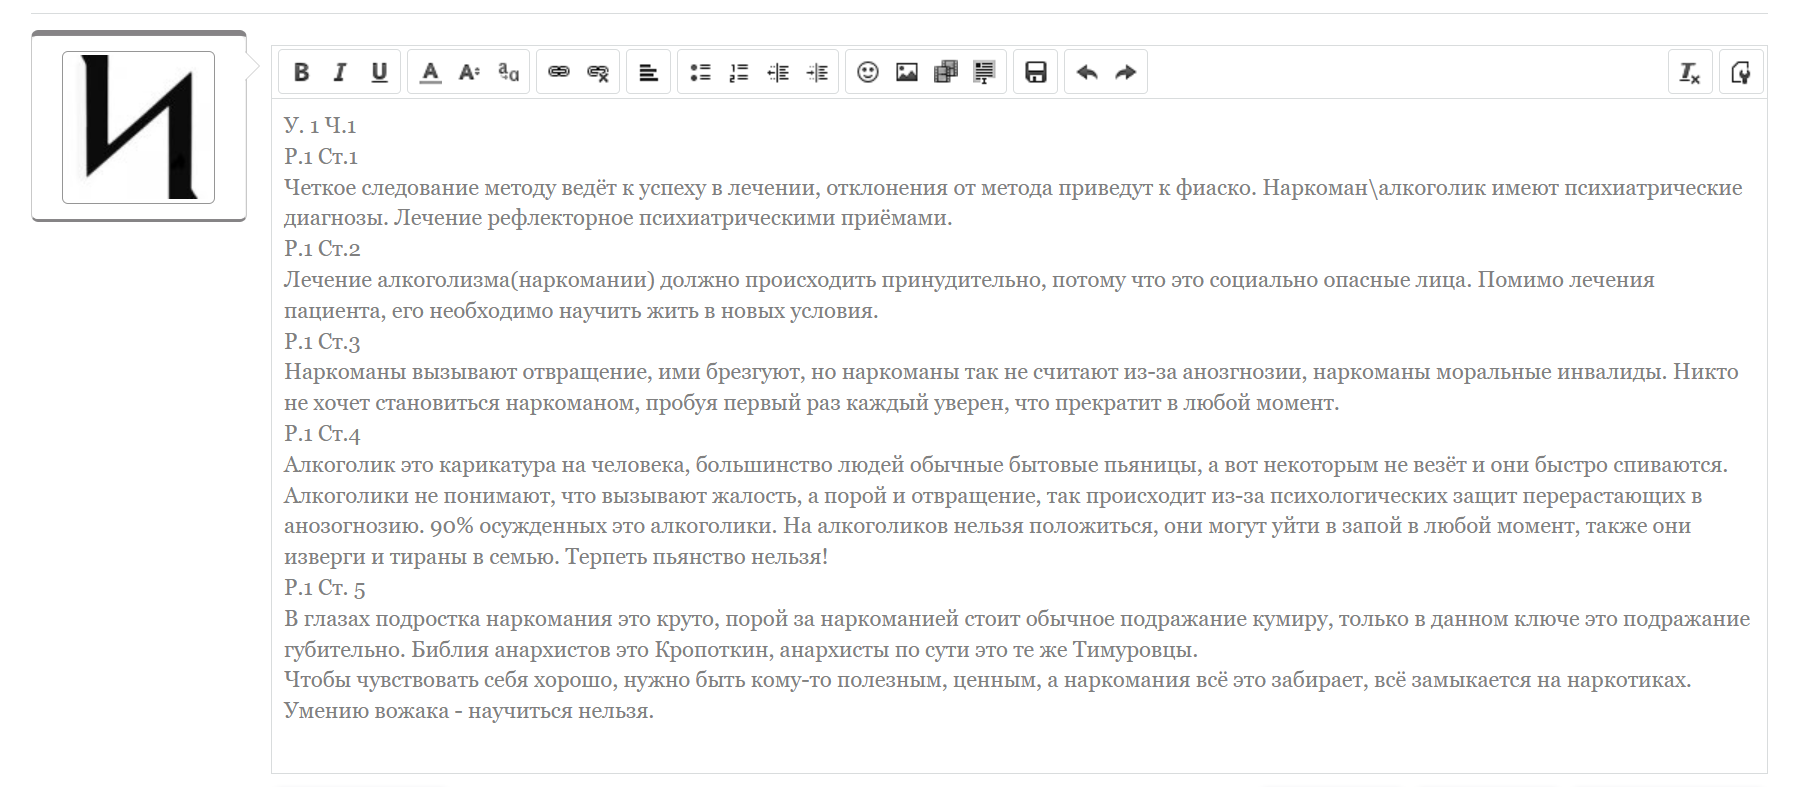The width and height of the screenshot is (1804, 787).
Task: Save the draft with floppy icon
Action: click(1036, 72)
